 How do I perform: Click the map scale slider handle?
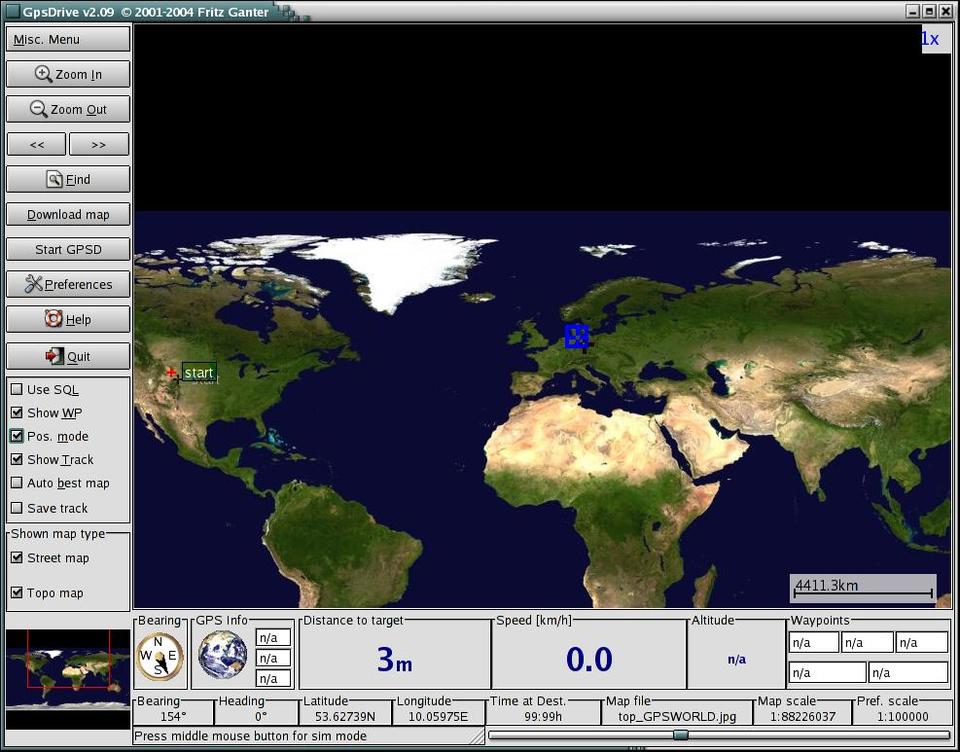[x=680, y=735]
